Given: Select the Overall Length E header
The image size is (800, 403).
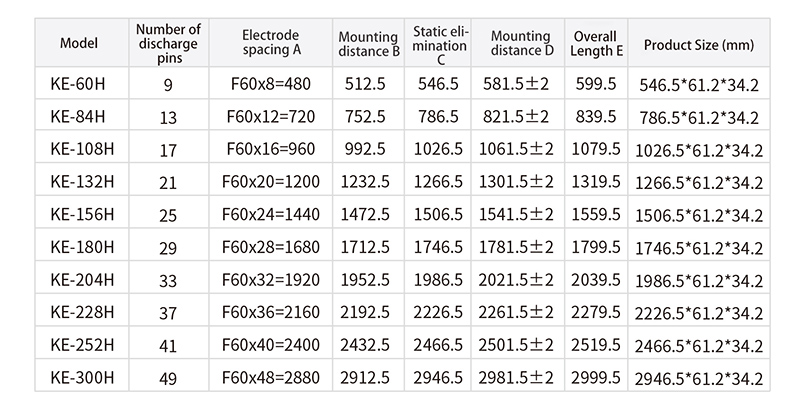Looking at the screenshot, I should click(594, 44).
